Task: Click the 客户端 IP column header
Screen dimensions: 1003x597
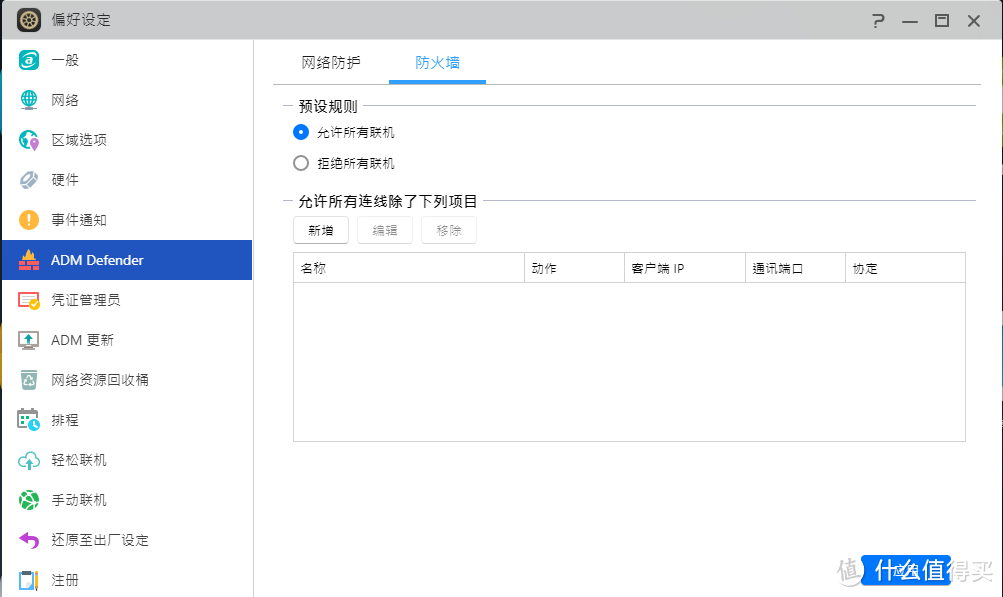Action: [685, 268]
